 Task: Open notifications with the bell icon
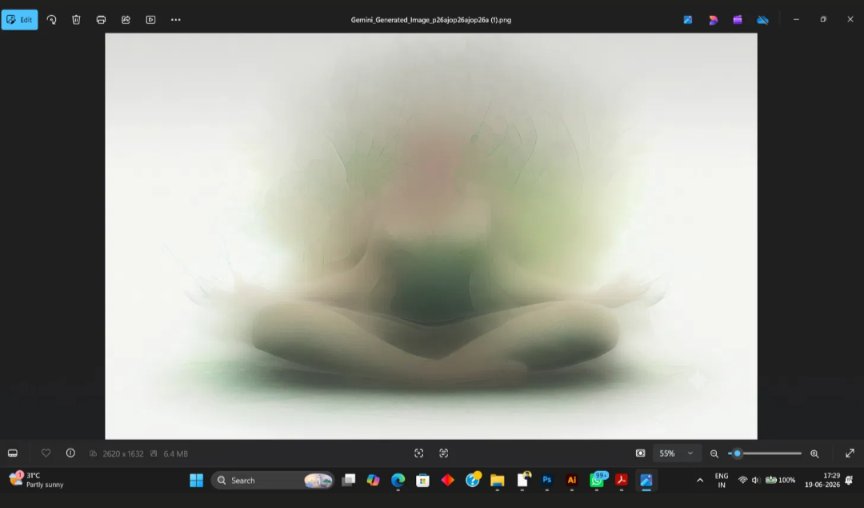tap(849, 480)
